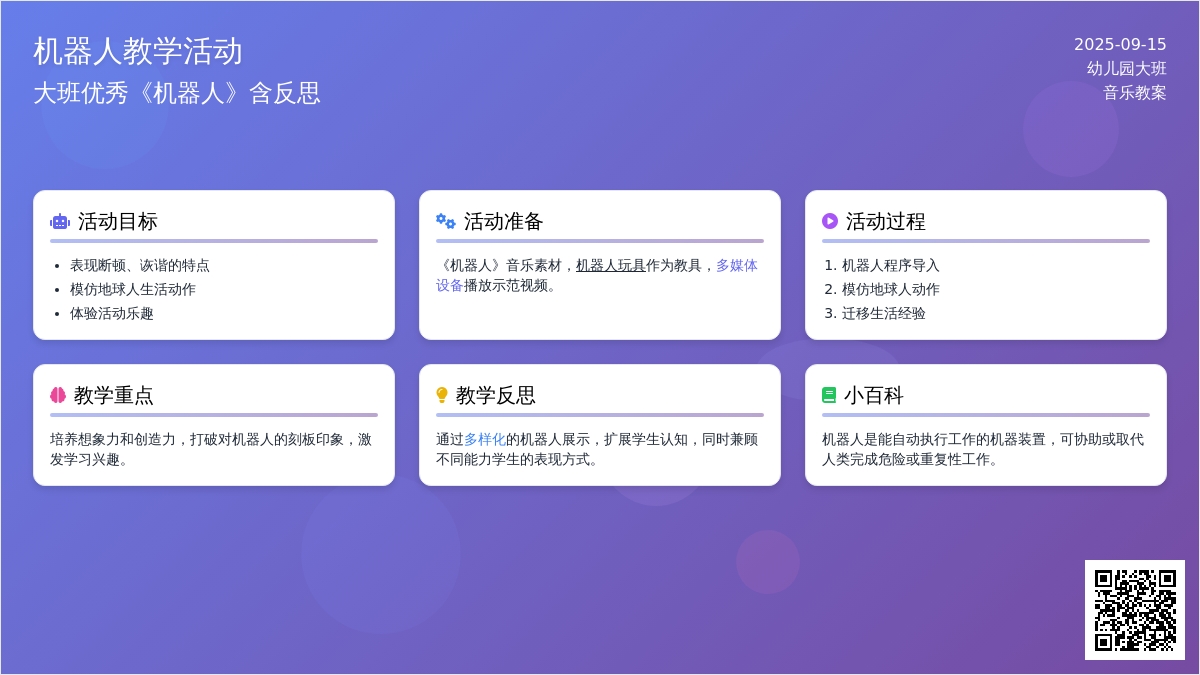1200x675 pixels.
Task: Click the blue 多样化 link text
Action: coord(485,439)
